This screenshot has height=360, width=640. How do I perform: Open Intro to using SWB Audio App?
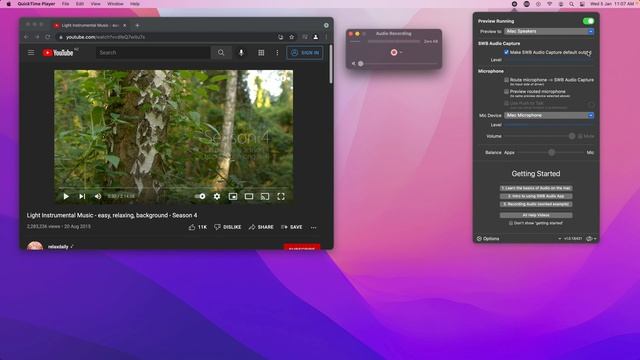pyautogui.click(x=536, y=196)
